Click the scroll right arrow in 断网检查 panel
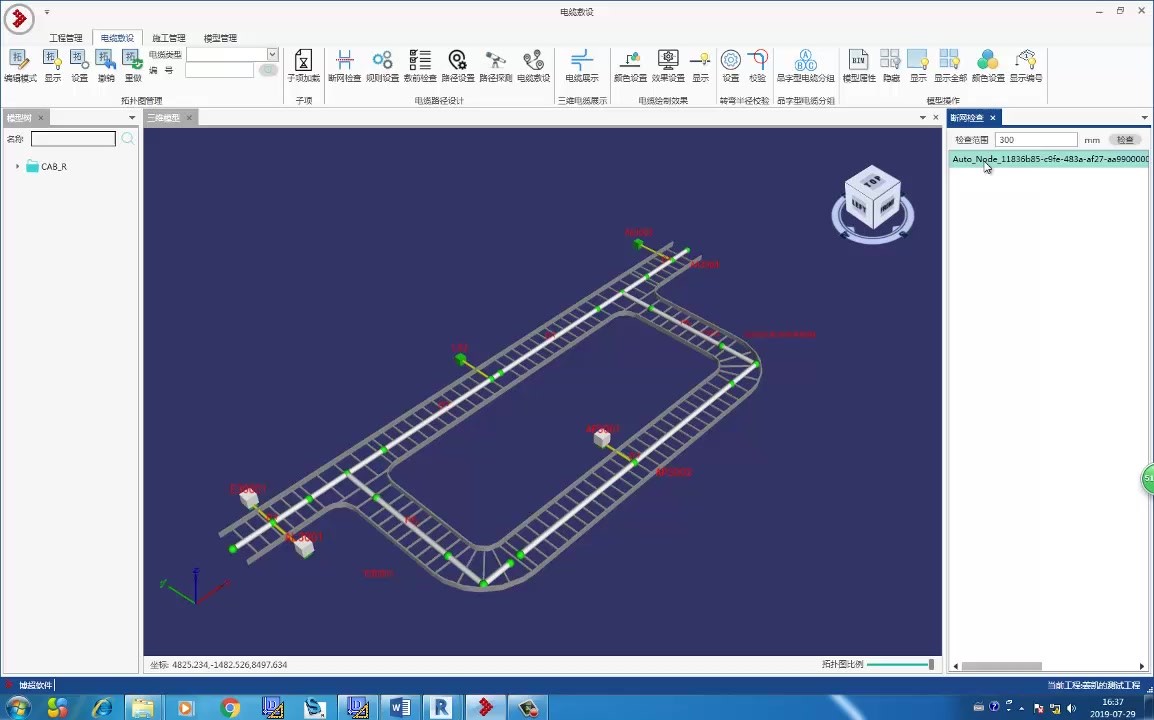Viewport: 1154px width, 720px height. coord(1142,666)
